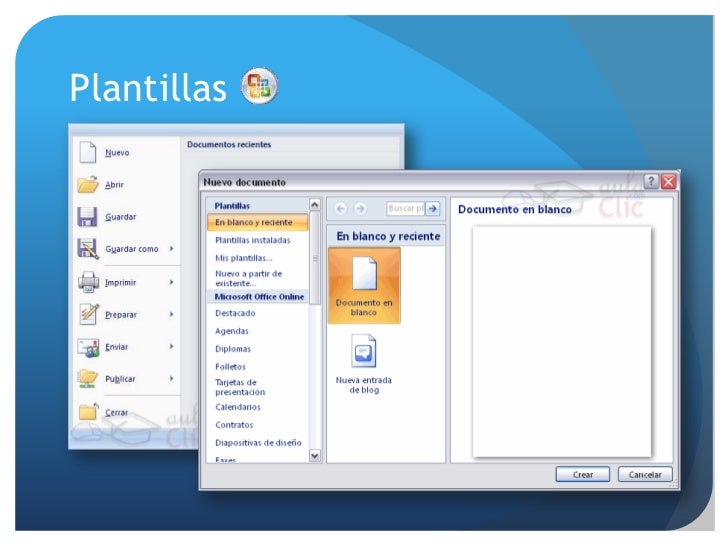
Task: Expand the Guardar como submenu arrow
Action: click(171, 249)
